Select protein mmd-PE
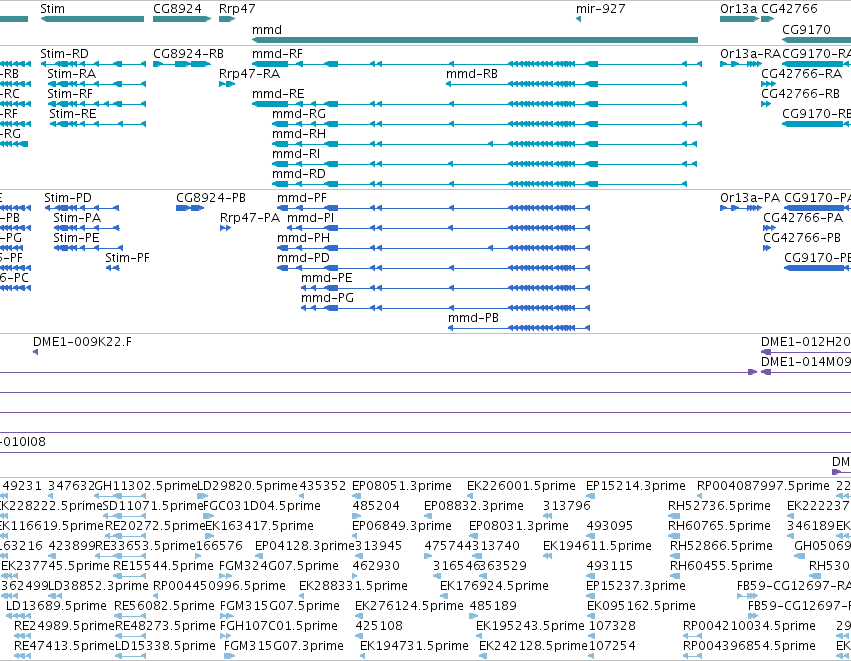Screen dimensions: 851x661 point(446,288)
